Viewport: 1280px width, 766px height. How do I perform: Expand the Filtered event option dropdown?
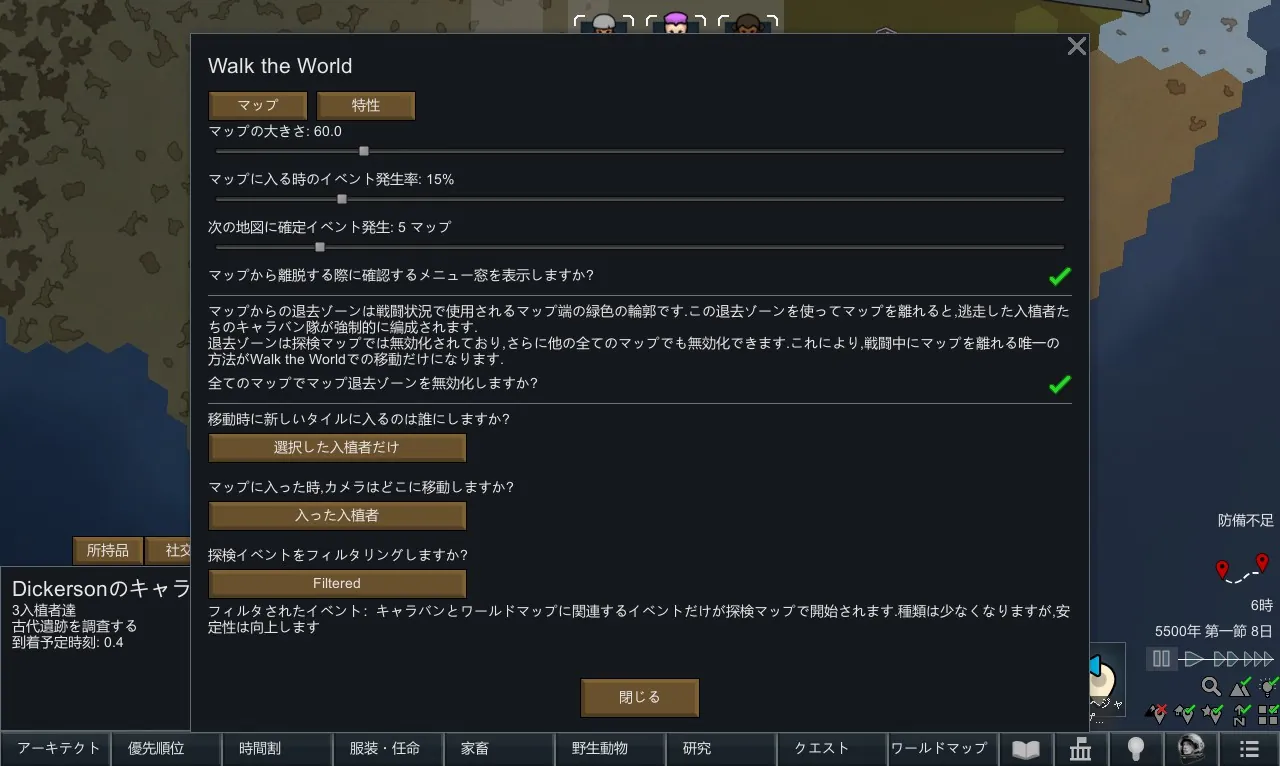tap(337, 584)
